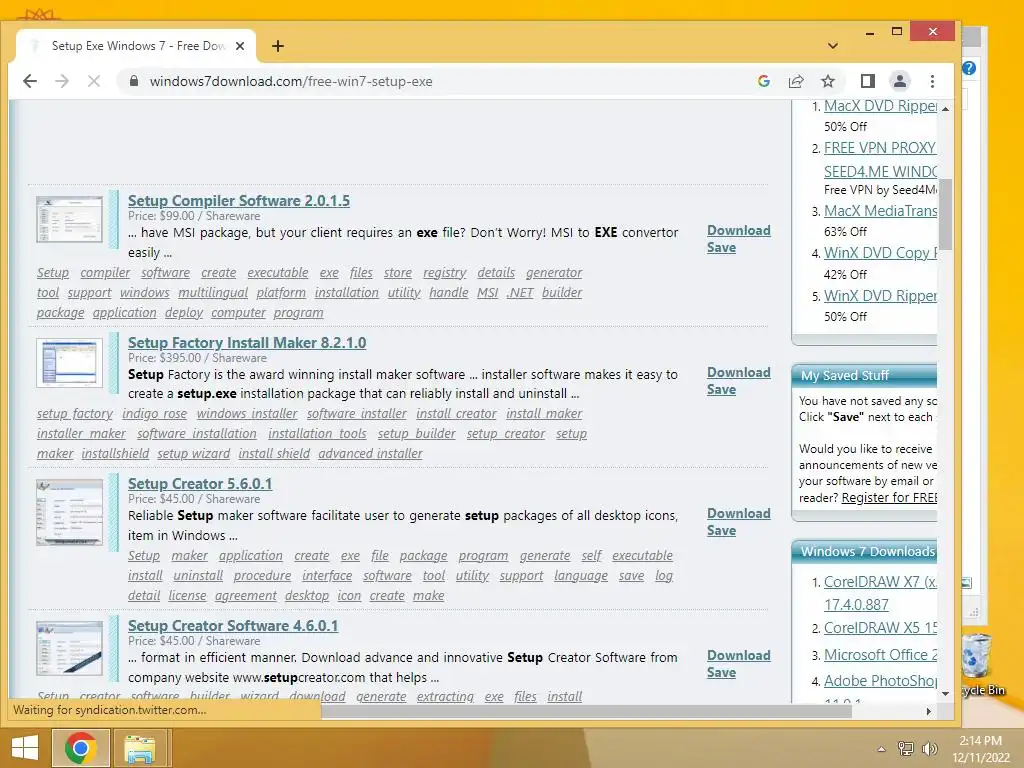Viewport: 1024px width, 768px height.
Task: Click vertical scrollbar down arrow
Action: coord(945,694)
